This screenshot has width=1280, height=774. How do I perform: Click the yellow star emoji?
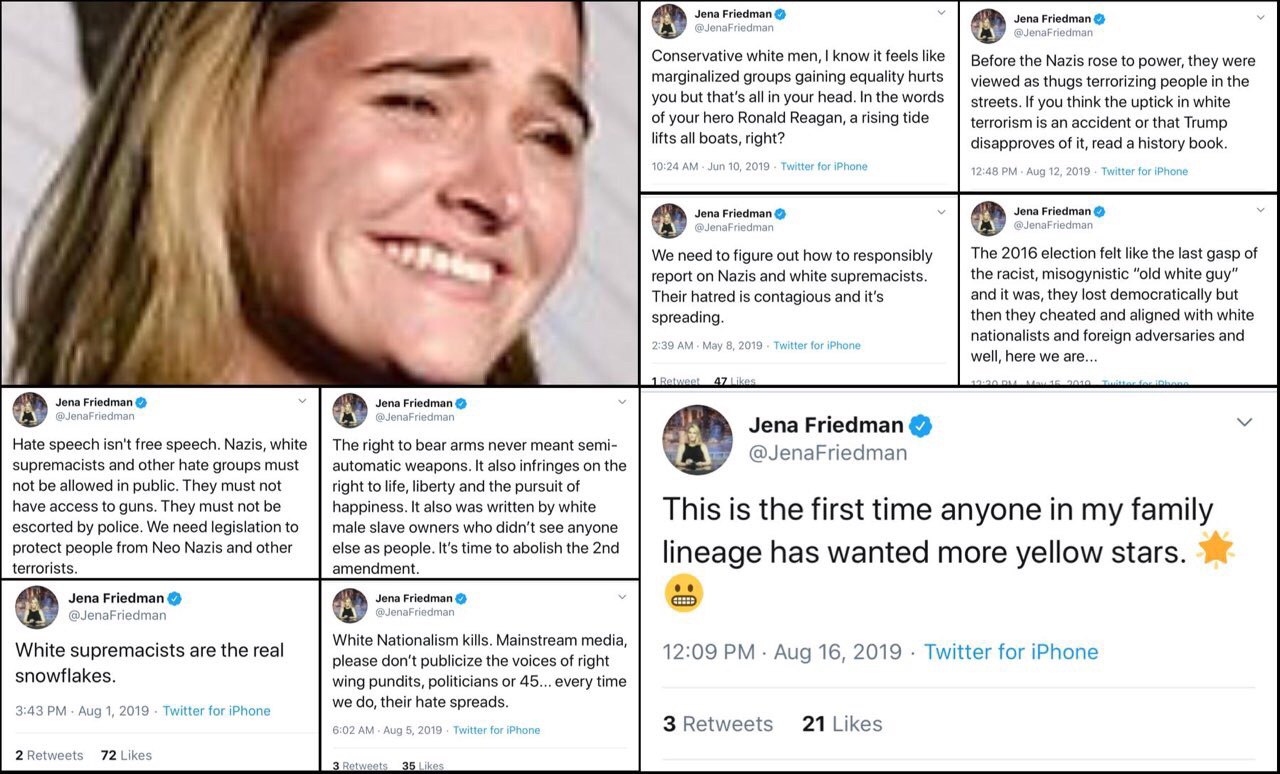1215,549
